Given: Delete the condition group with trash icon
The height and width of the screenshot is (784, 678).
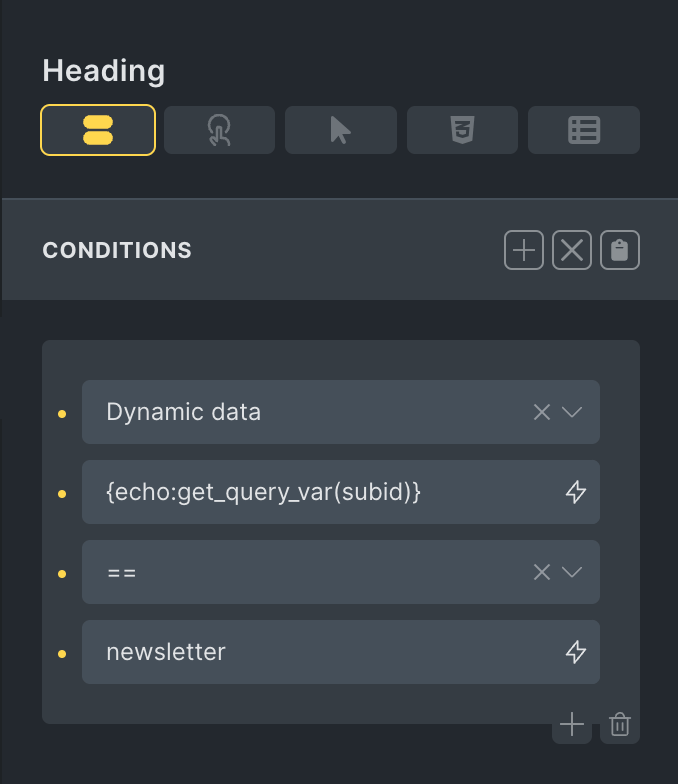Looking at the screenshot, I should (620, 724).
